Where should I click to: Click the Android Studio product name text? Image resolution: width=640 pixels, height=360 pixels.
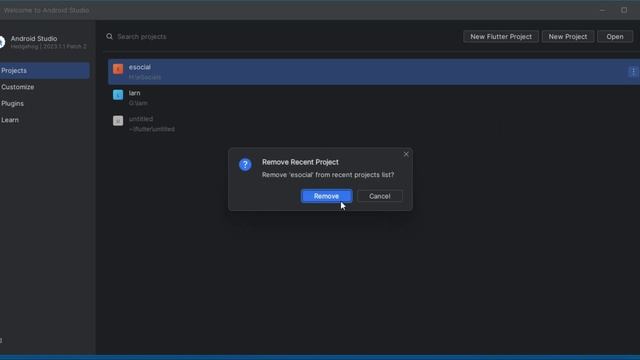point(34,38)
